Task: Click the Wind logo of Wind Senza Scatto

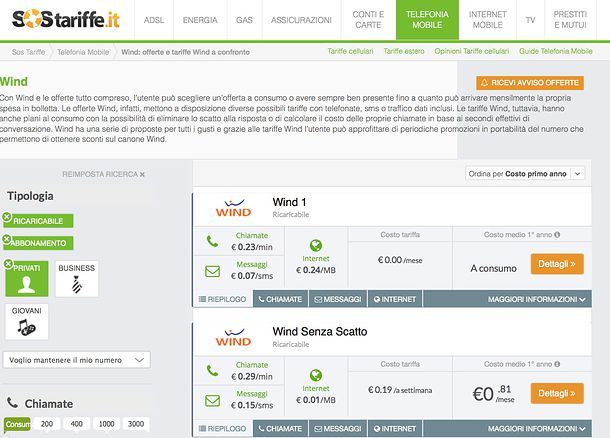Action: (x=233, y=337)
